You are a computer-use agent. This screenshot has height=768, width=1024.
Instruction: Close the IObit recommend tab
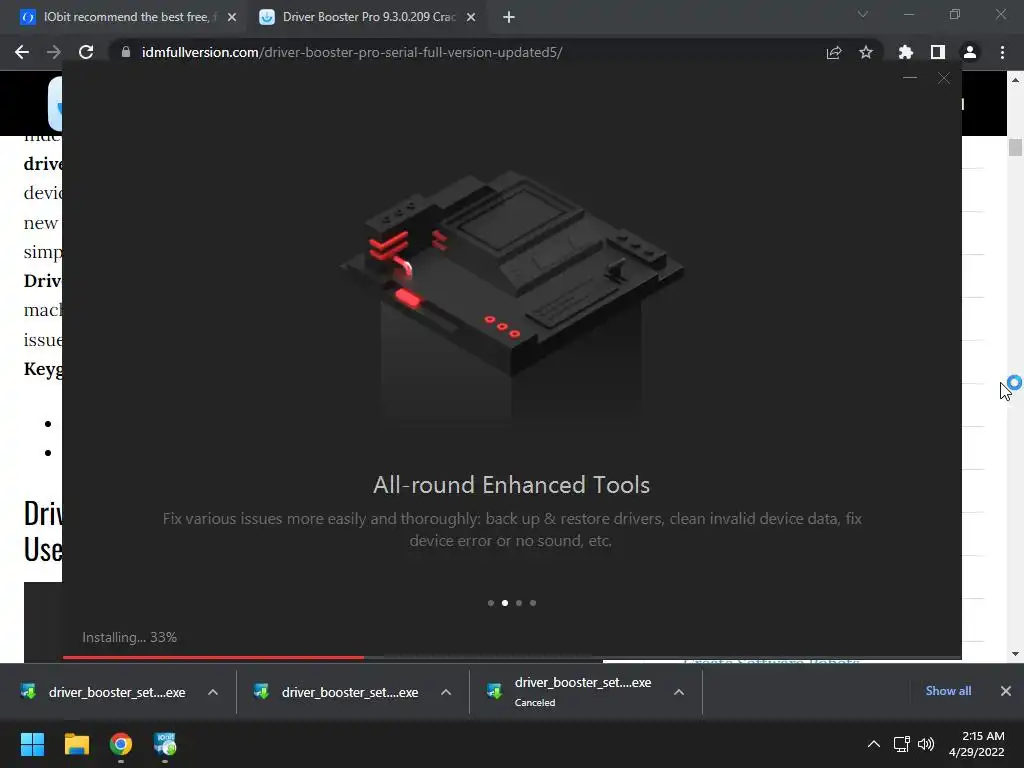point(232,17)
